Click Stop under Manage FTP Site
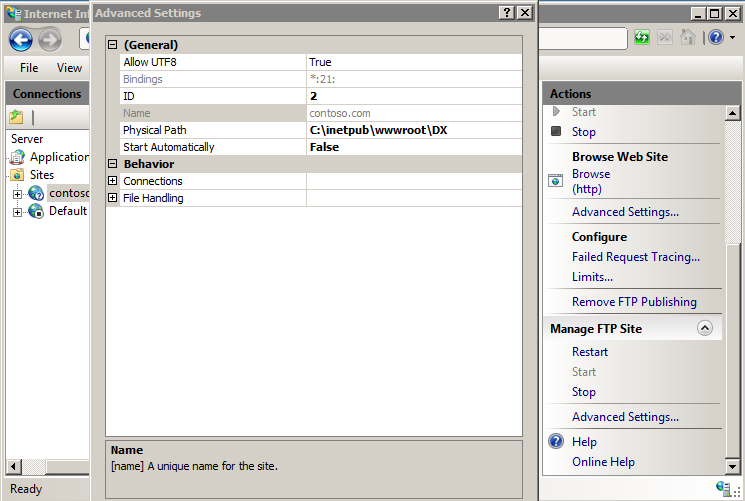This screenshot has height=501, width=745. click(583, 392)
